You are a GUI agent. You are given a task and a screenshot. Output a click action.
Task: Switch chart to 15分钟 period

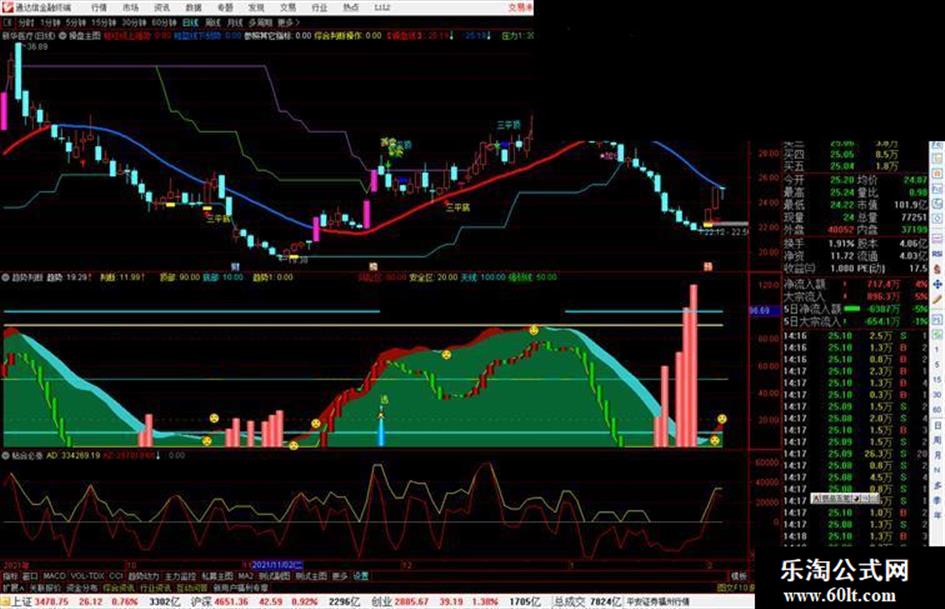point(104,22)
